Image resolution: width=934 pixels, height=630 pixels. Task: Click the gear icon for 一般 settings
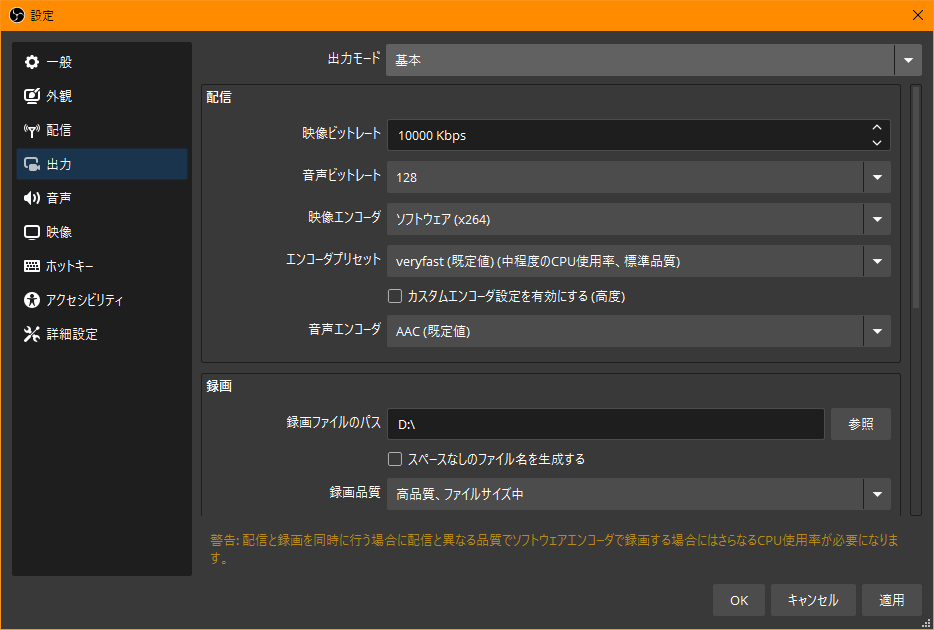[x=32, y=63]
